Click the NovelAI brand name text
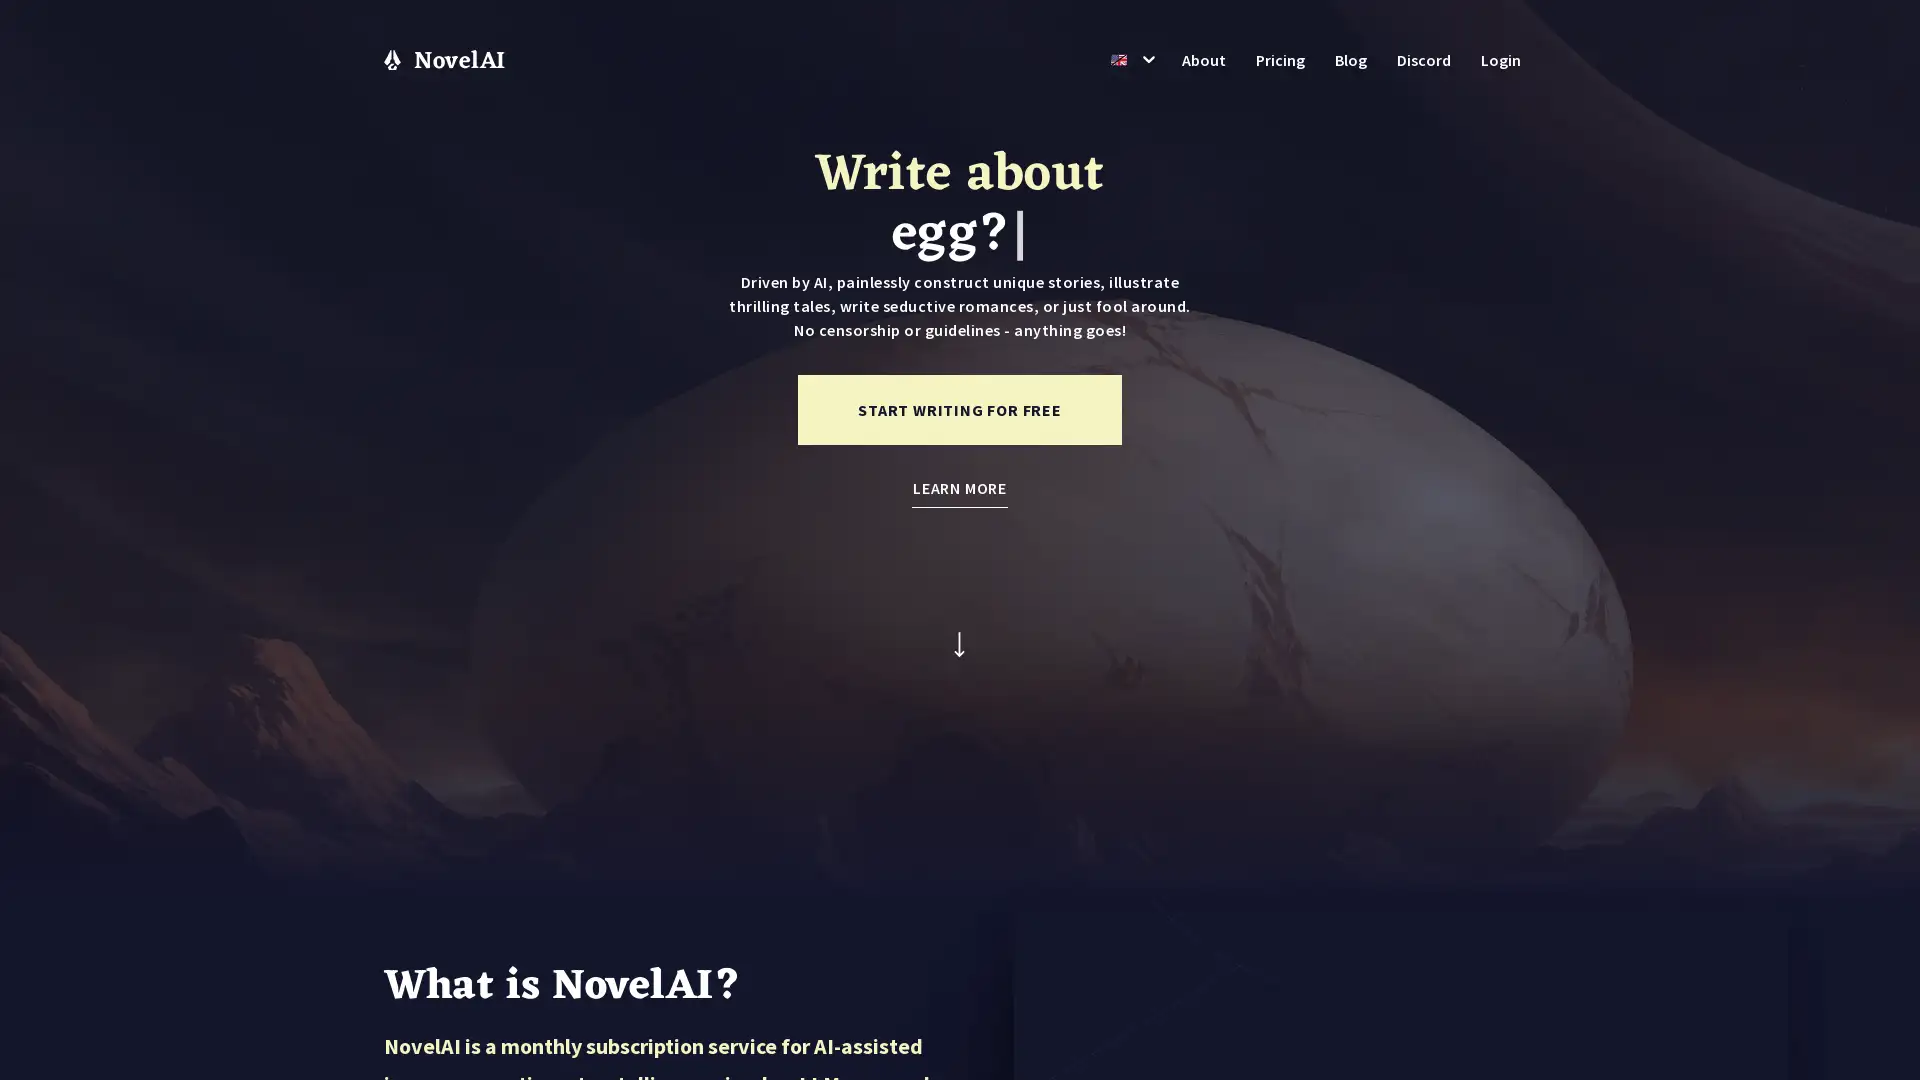Image resolution: width=1920 pixels, height=1080 pixels. (458, 61)
